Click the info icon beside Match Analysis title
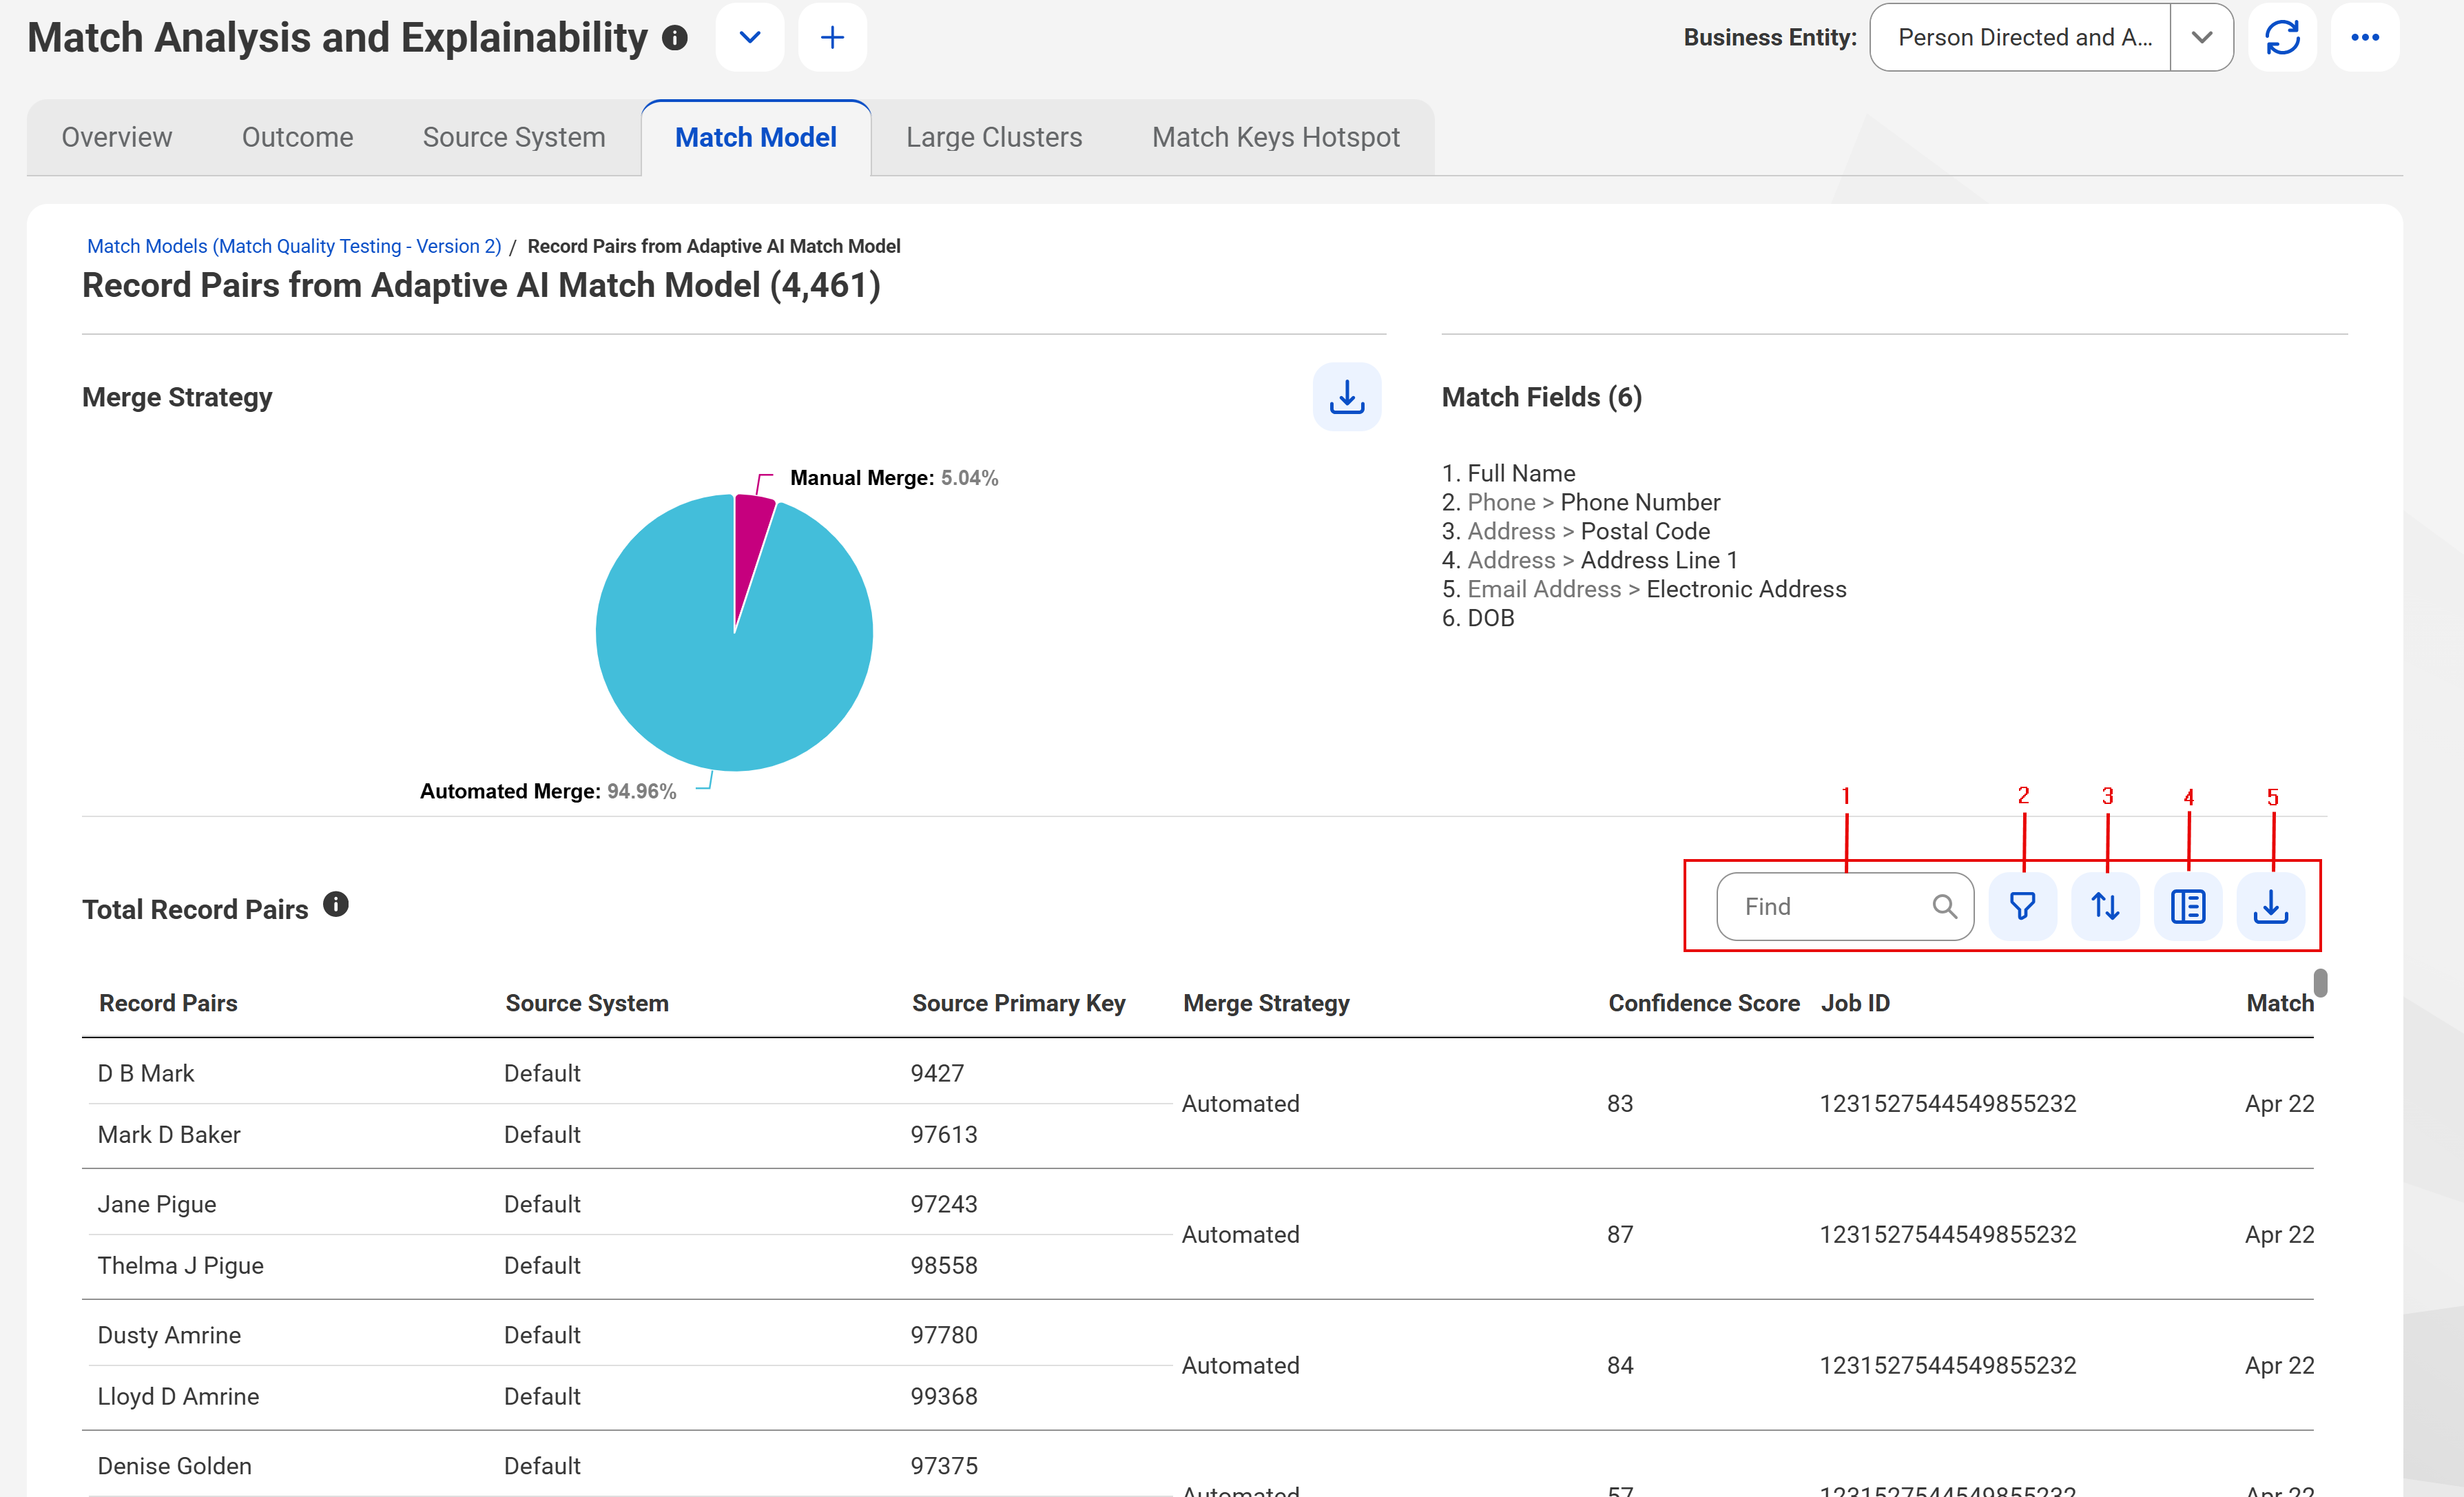2464x1497 pixels. pyautogui.click(x=675, y=38)
